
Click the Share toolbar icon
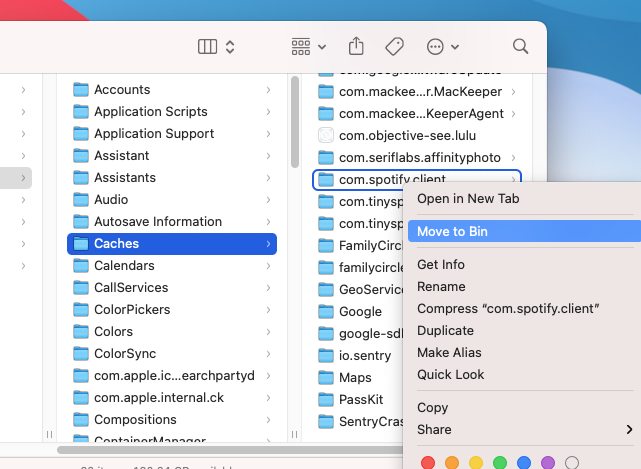(356, 46)
